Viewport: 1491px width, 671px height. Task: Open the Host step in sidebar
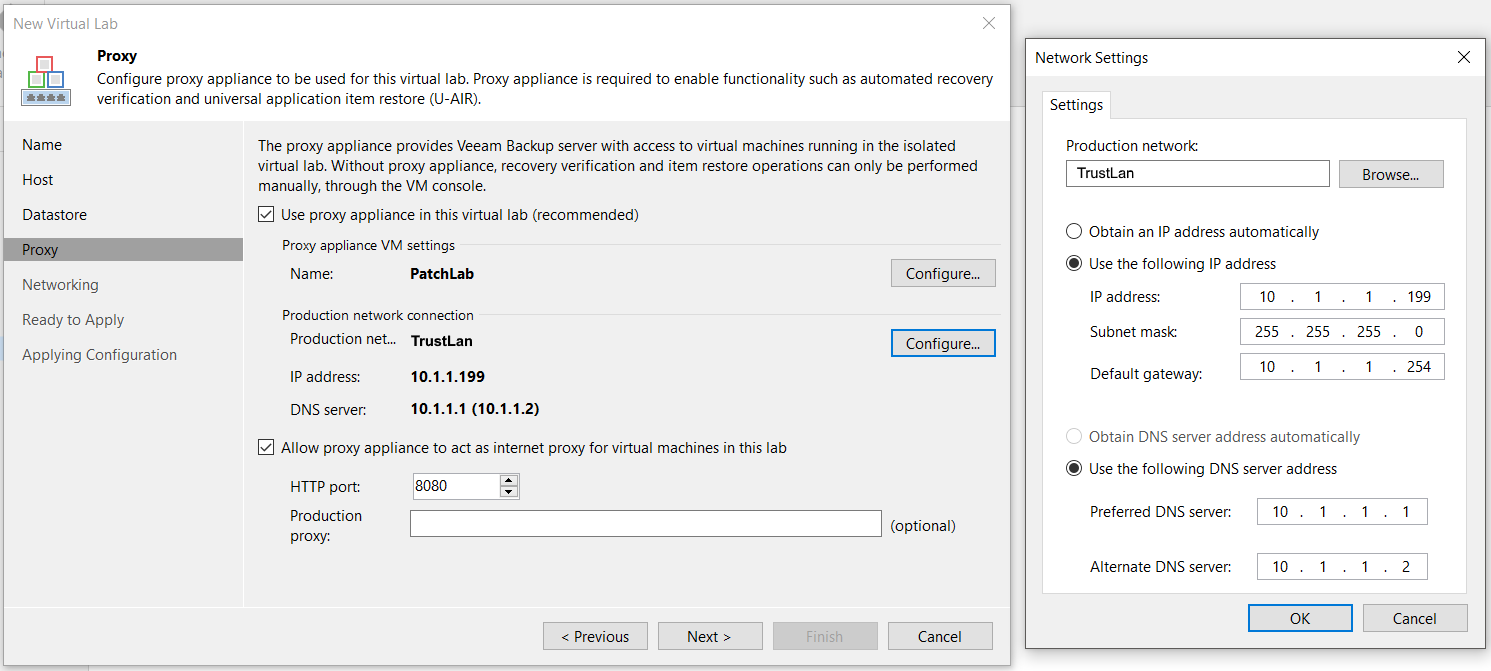pyautogui.click(x=38, y=180)
